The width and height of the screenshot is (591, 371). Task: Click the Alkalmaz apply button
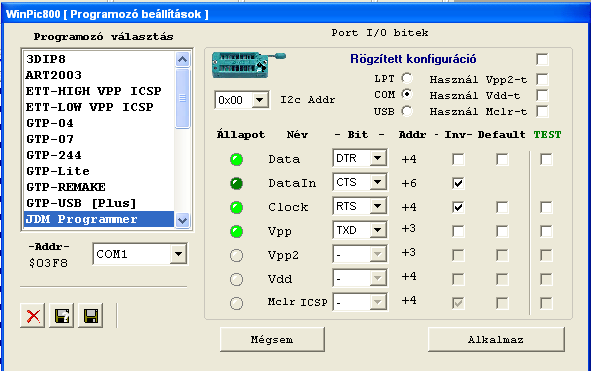coord(496,340)
